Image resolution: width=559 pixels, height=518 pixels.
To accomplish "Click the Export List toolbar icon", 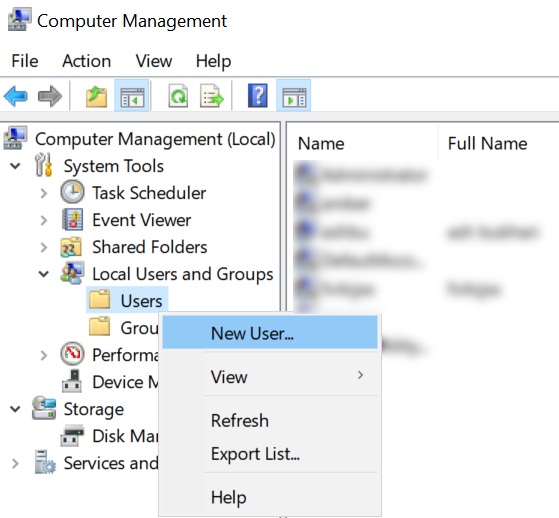I will [212, 96].
